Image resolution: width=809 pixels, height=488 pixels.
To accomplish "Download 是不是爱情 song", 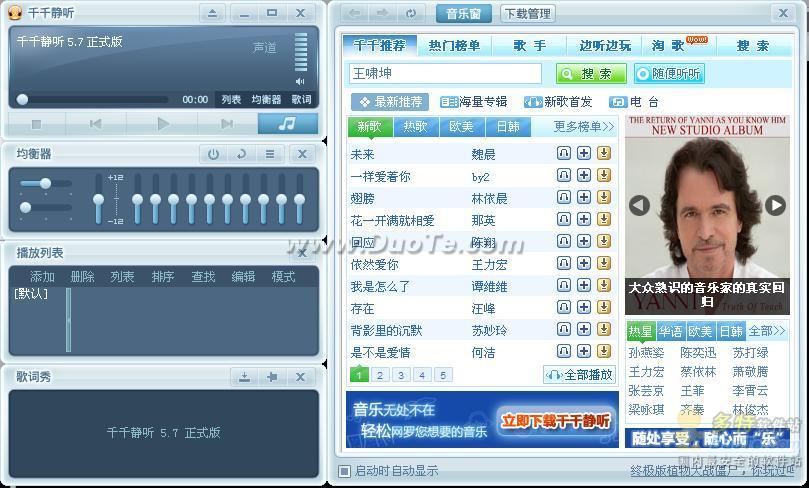I will [x=604, y=351].
